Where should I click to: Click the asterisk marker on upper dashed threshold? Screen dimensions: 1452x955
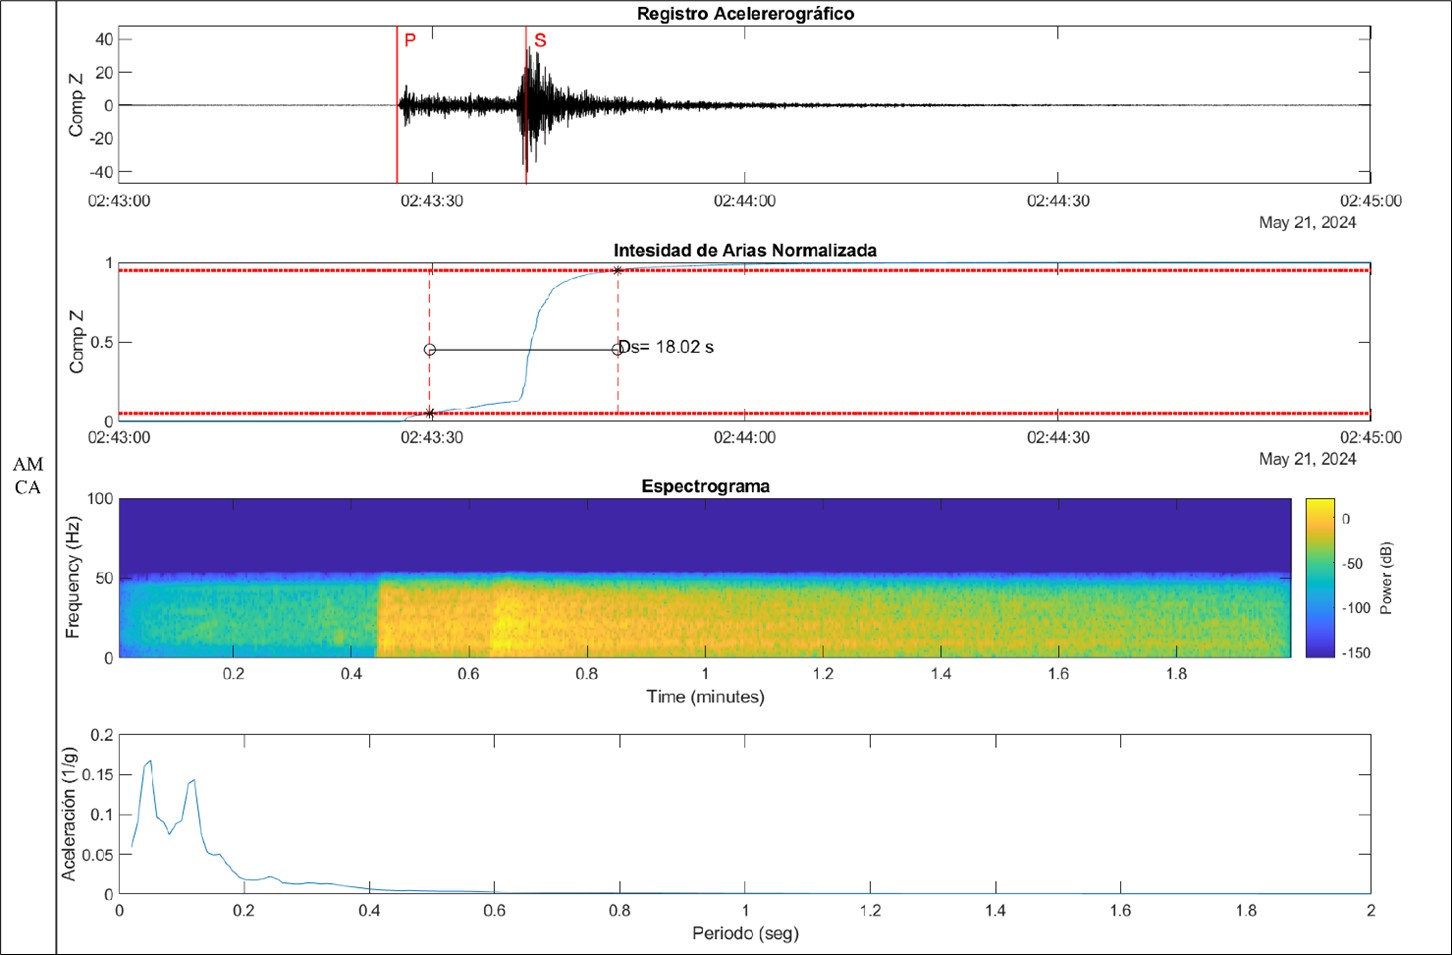[x=617, y=270]
